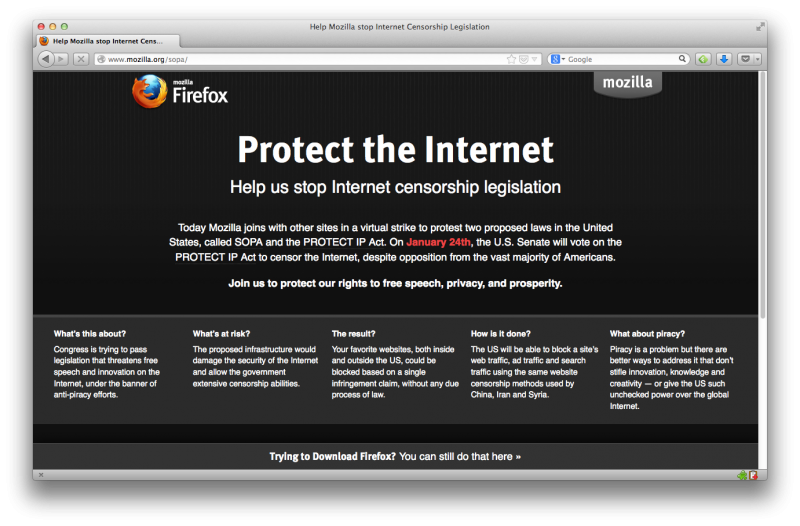Click the Forward navigation arrow
This screenshot has width=800, height=526.
click(x=62, y=59)
